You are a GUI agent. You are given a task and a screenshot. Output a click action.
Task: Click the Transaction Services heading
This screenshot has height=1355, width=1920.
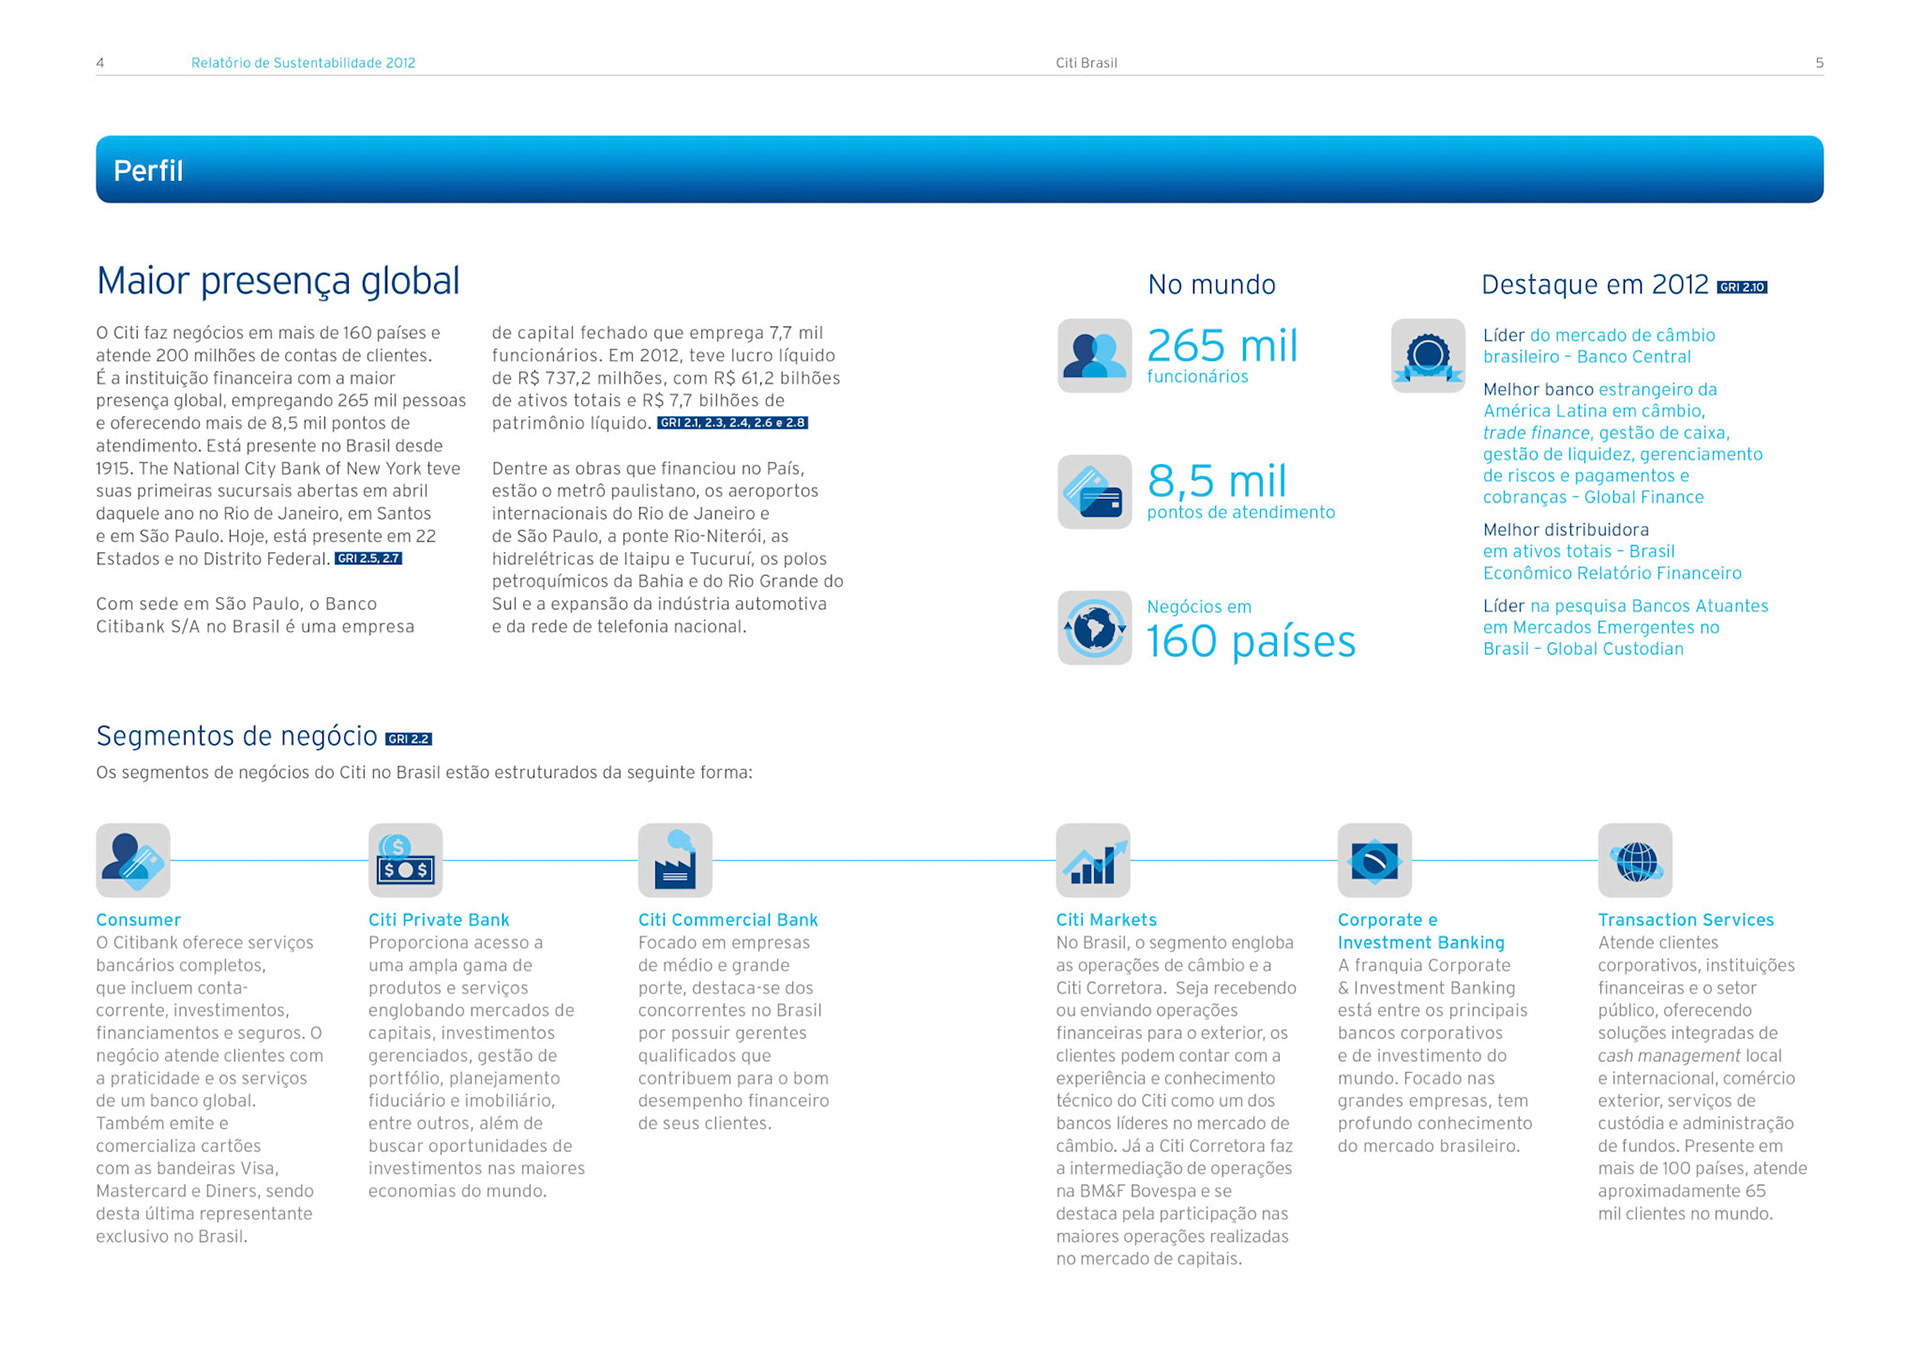click(1685, 920)
